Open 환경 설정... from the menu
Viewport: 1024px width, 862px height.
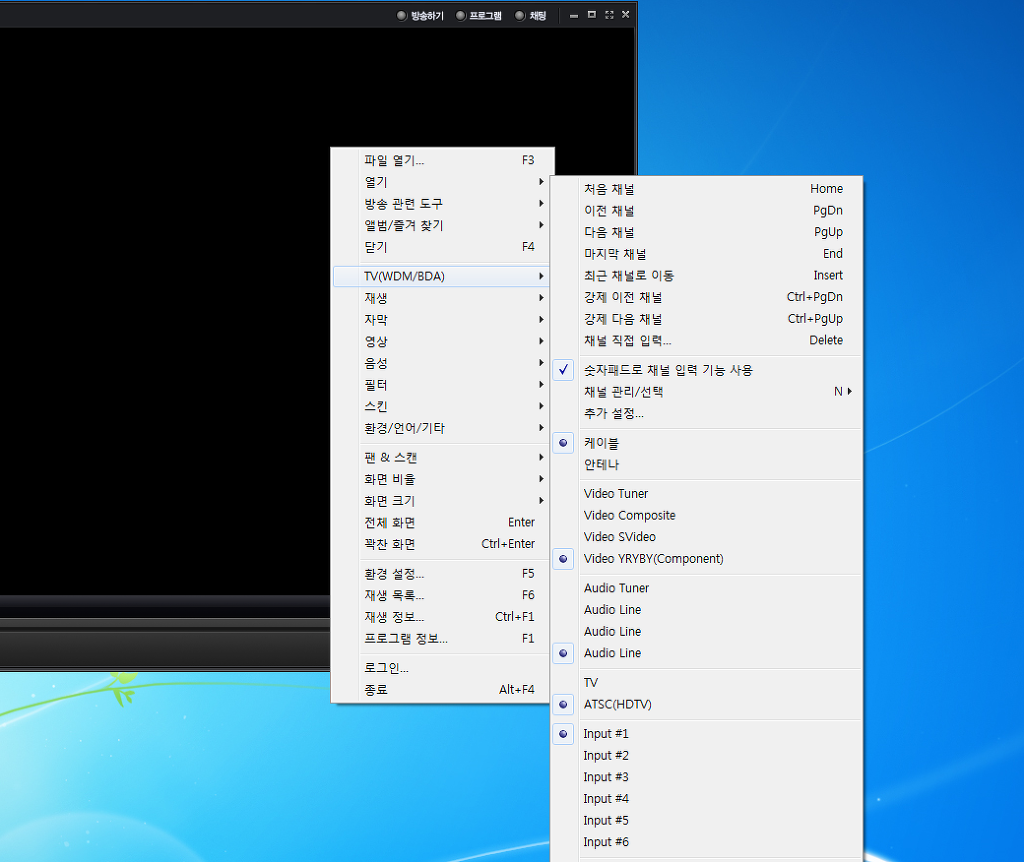[x=394, y=574]
